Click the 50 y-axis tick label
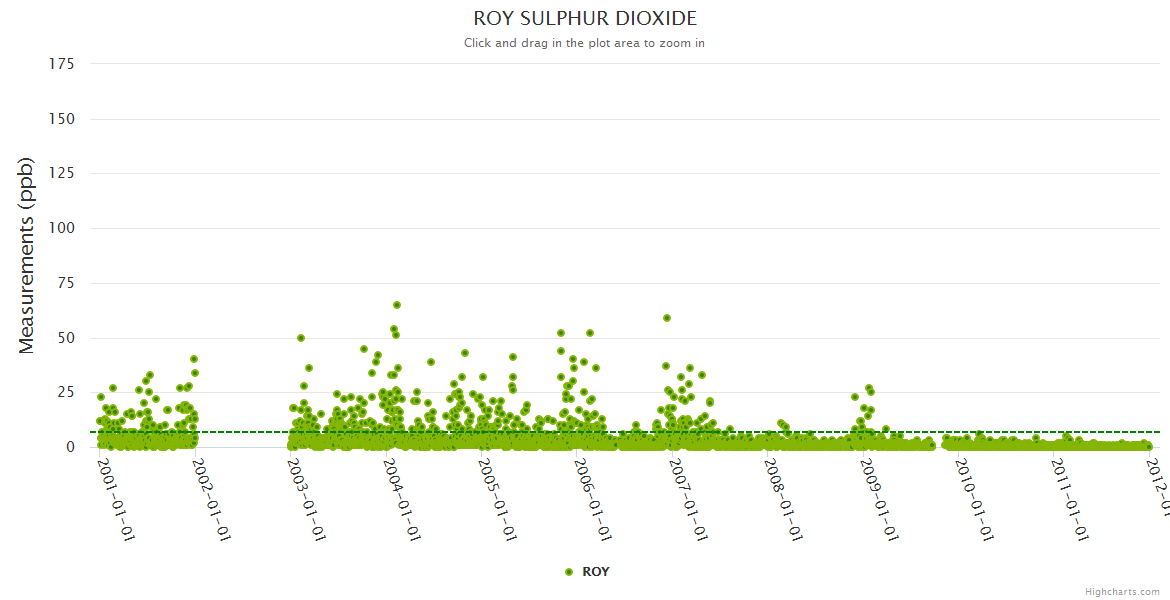This screenshot has height=600, width=1170. [65, 338]
